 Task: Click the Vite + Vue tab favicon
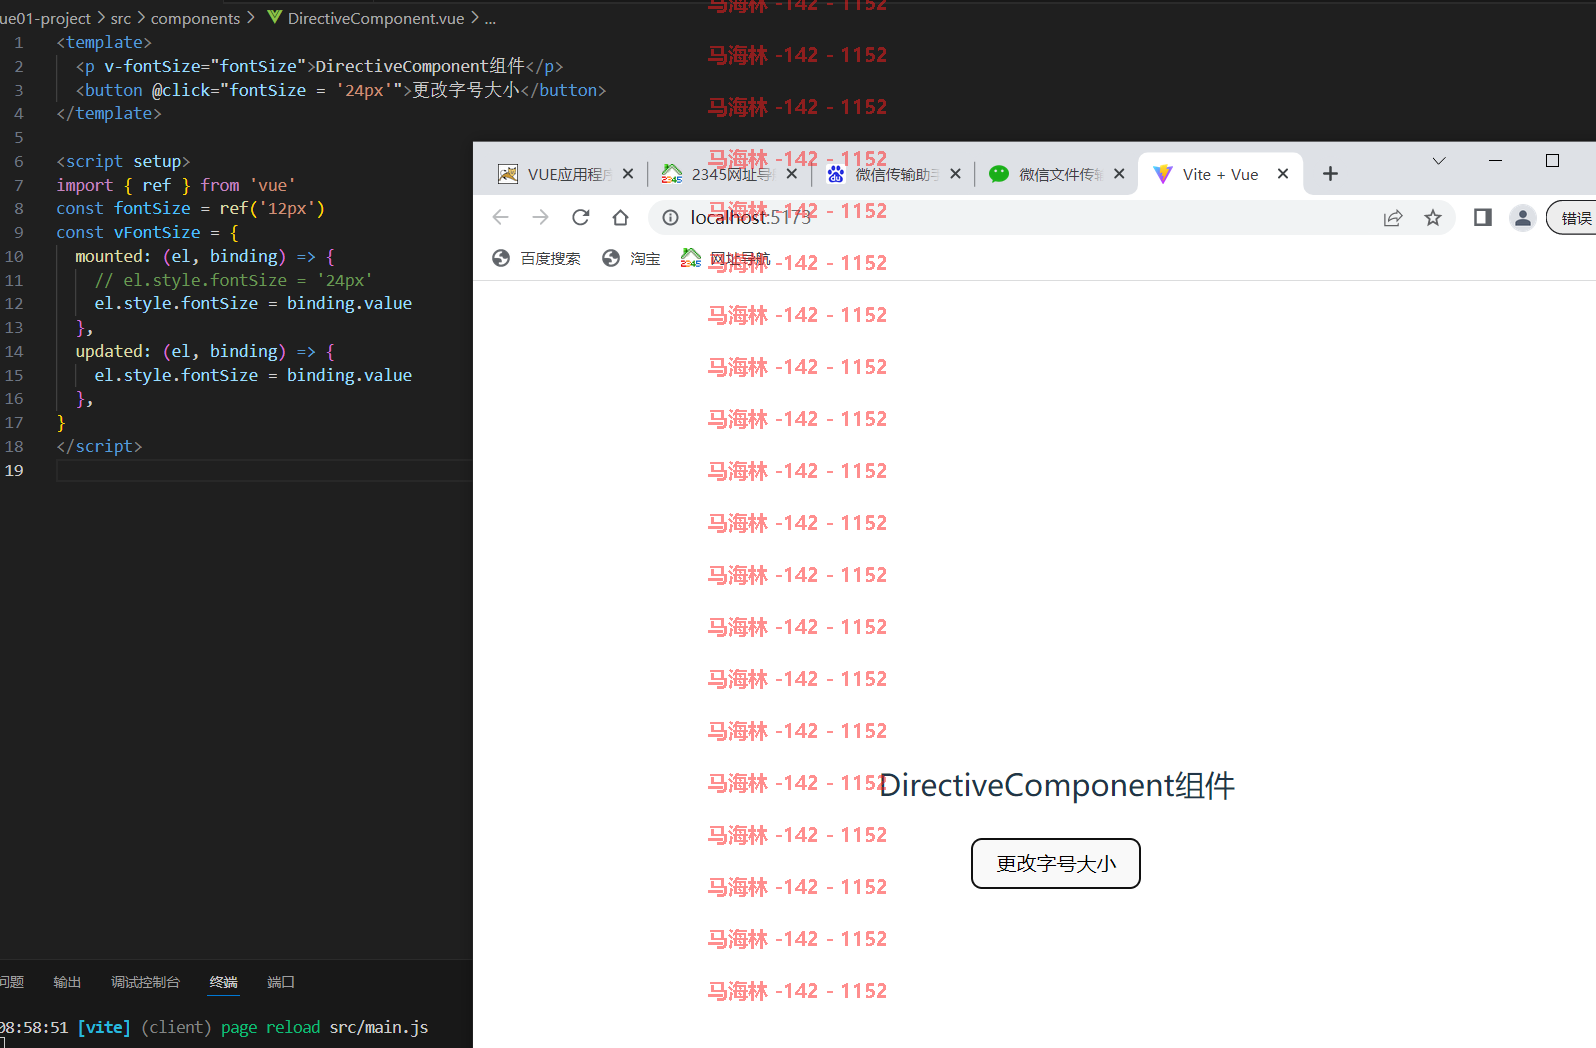click(1163, 174)
